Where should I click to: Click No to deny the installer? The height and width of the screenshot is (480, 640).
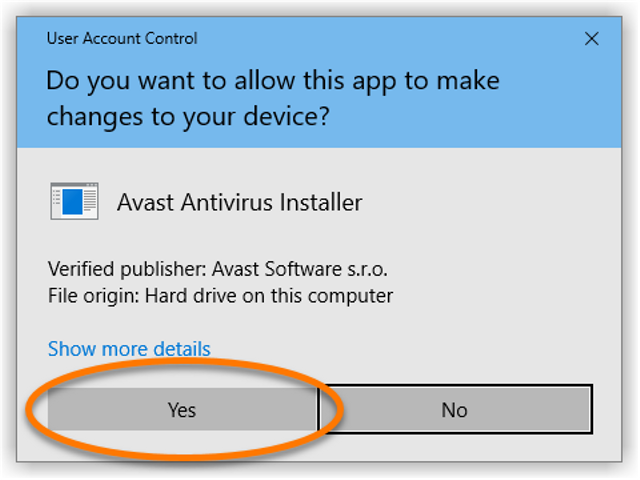point(454,409)
